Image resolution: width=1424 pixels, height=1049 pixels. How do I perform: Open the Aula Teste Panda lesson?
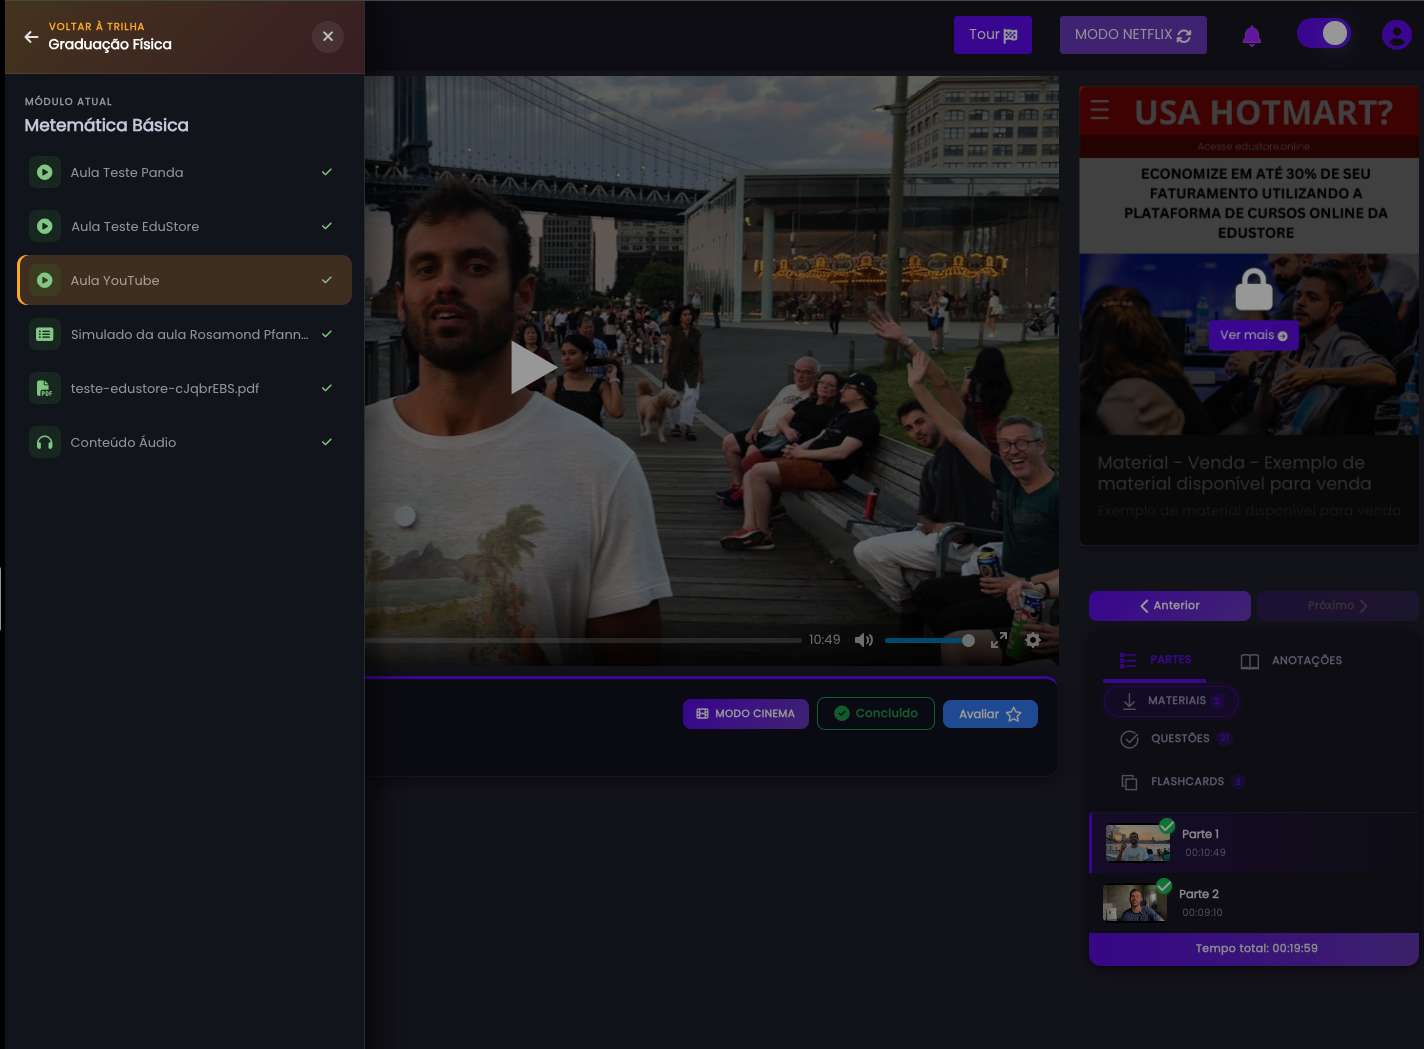(185, 172)
